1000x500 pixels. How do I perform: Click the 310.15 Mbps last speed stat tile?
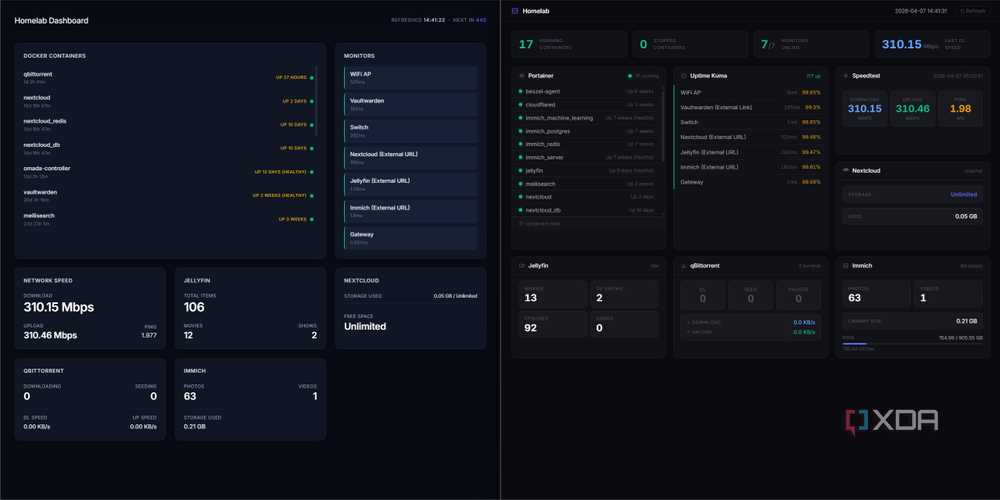(932, 44)
